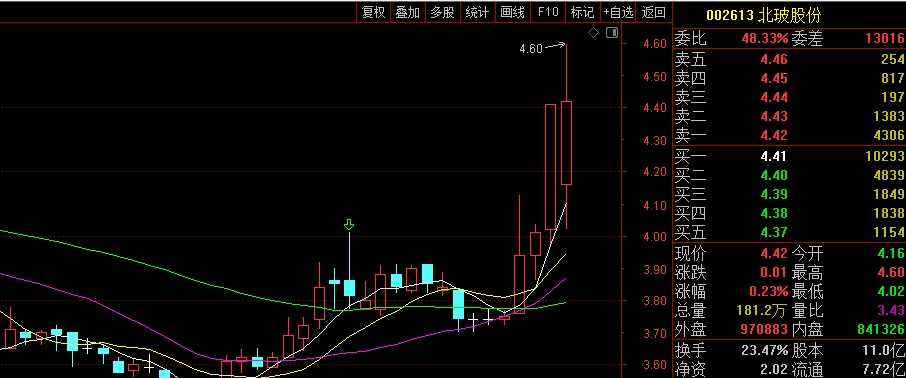This screenshot has width=906, height=378.
Task: Select the 卖一 4.42 ask row
Action: pos(789,135)
